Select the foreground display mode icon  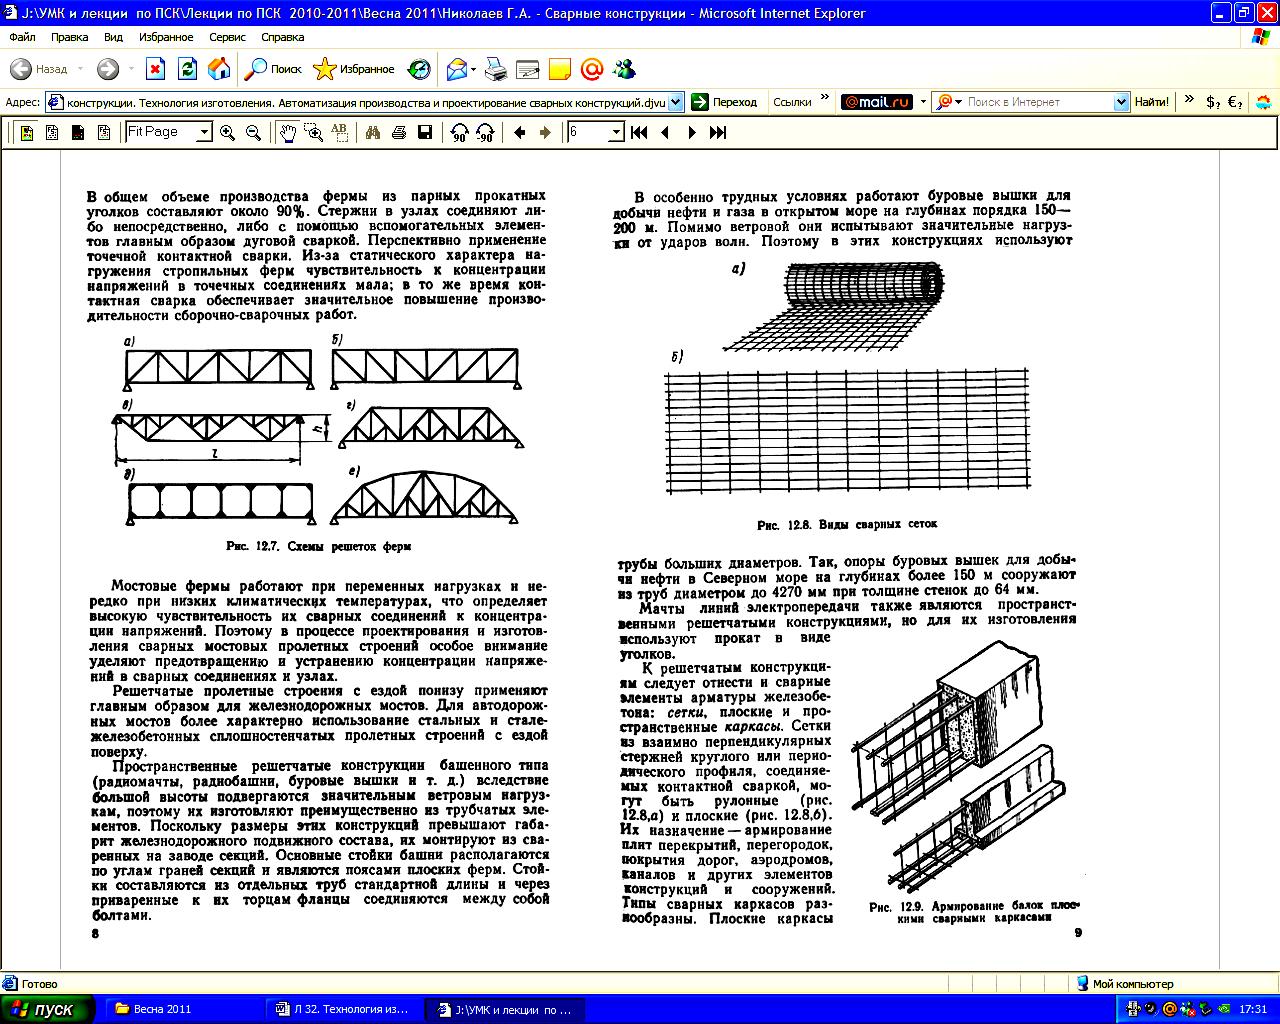coord(78,132)
